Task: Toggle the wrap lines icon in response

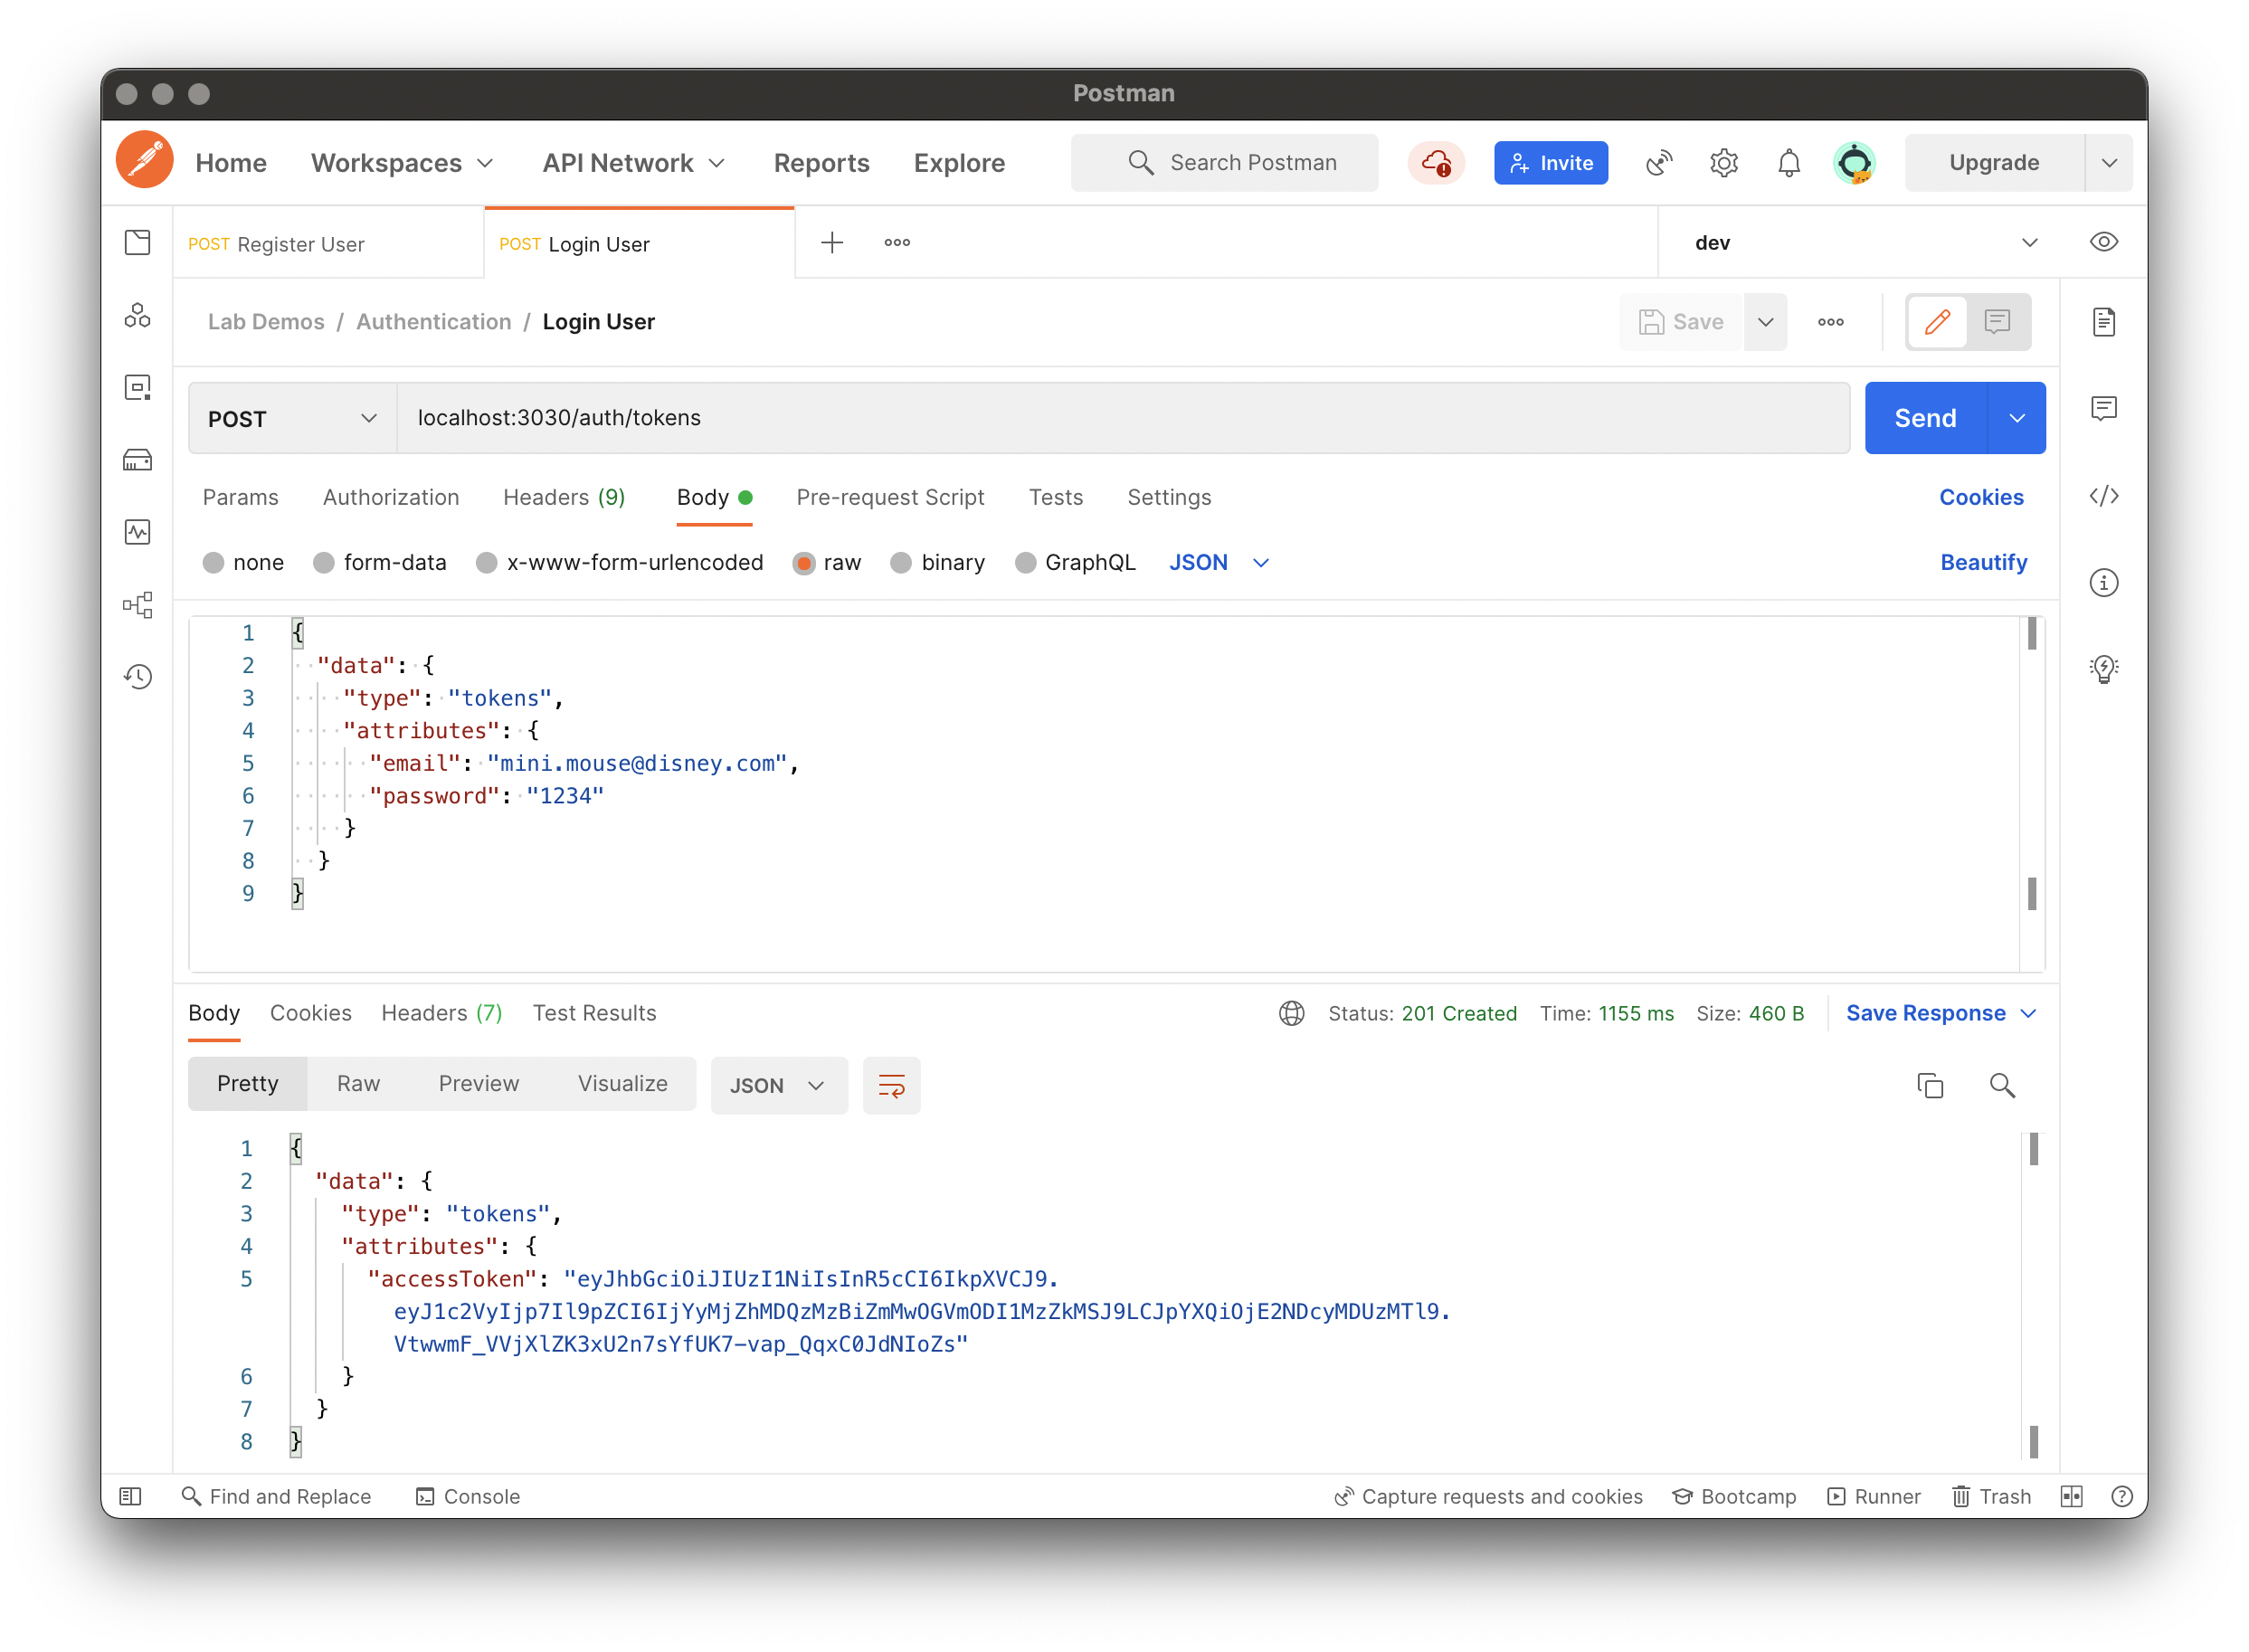Action: tap(892, 1086)
